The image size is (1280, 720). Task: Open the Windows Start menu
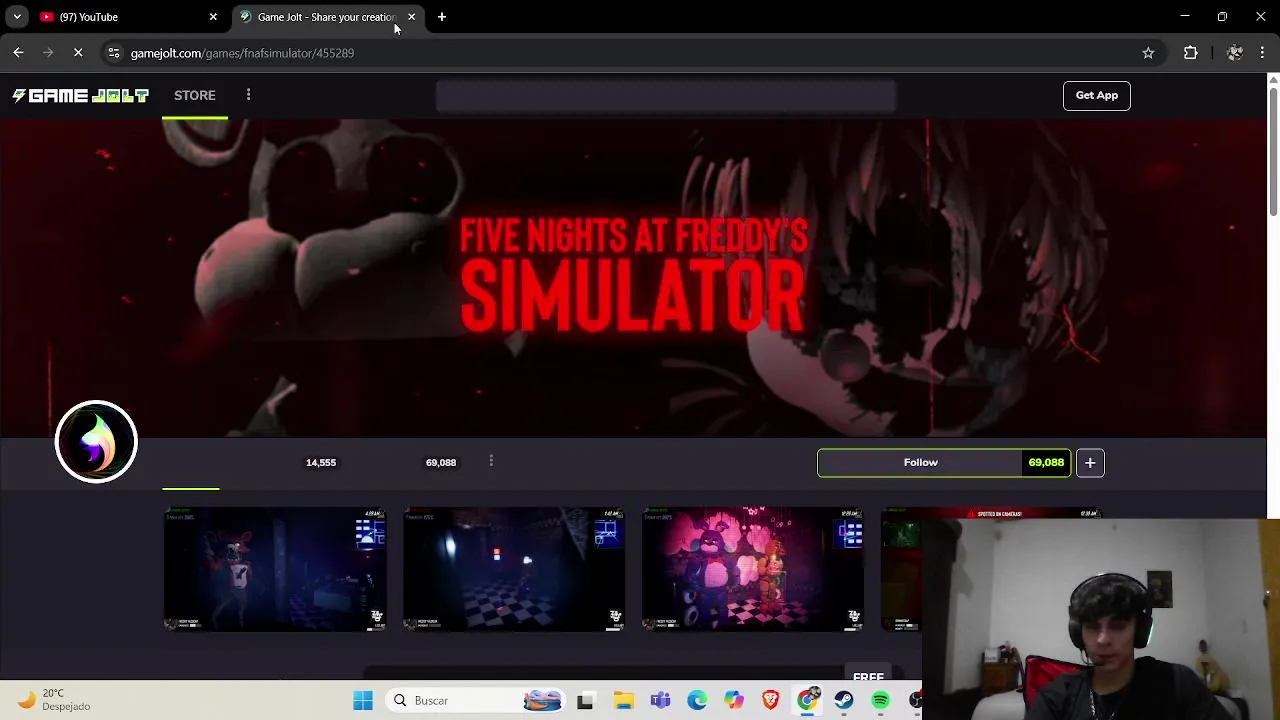(363, 701)
